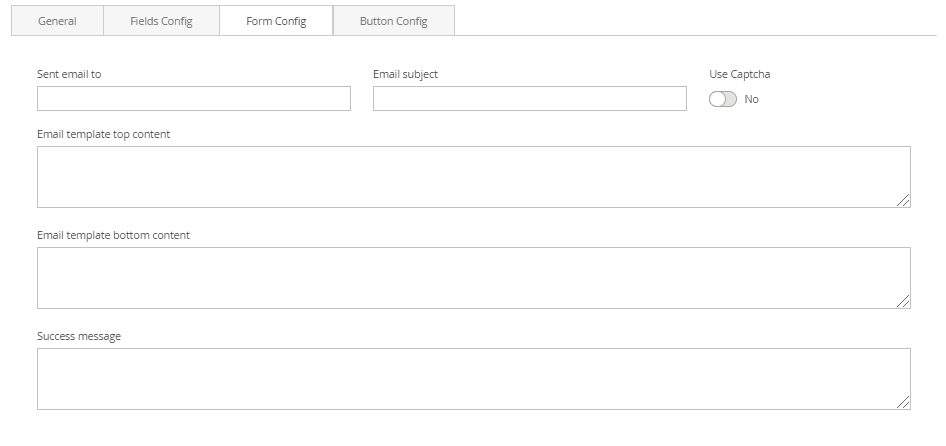
Task: Click the bottom content textarea resize grip
Action: point(903,302)
